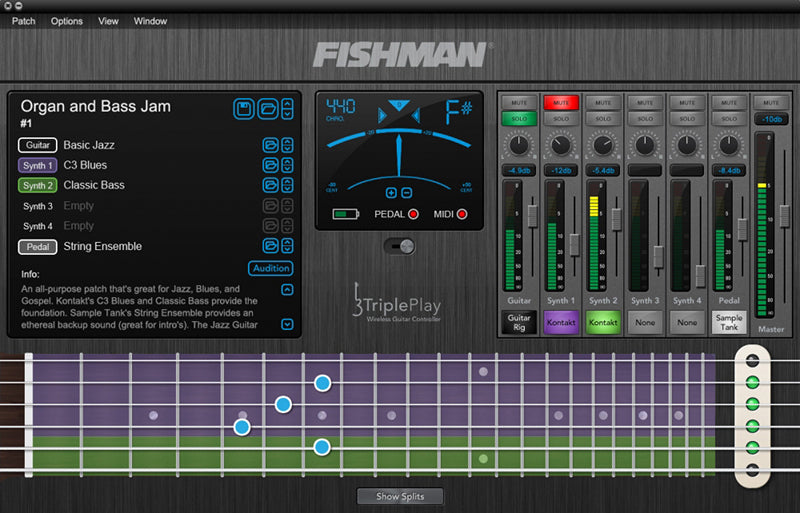Open the Patch menu

point(23,21)
